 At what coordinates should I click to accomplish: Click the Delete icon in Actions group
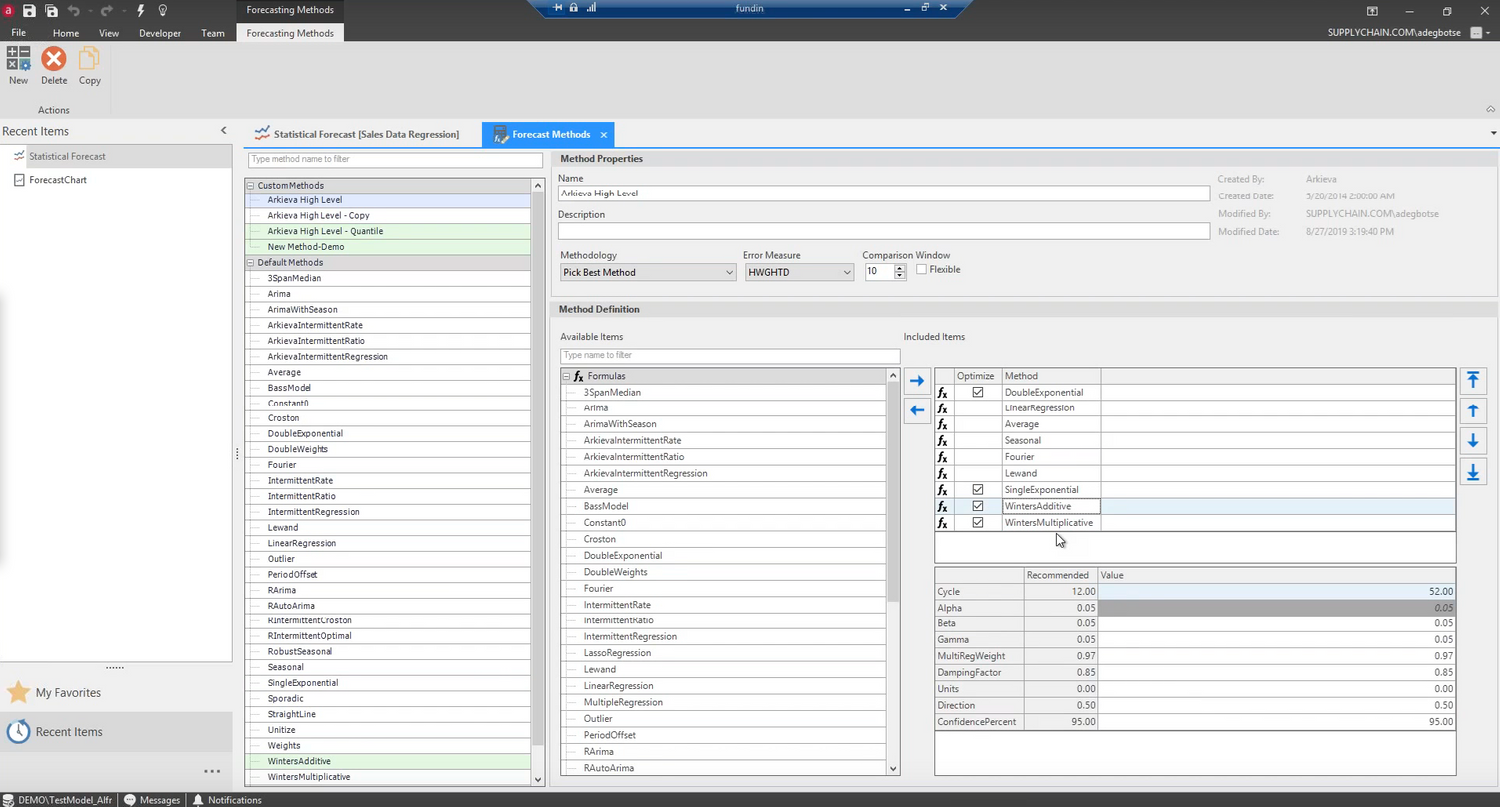(54, 59)
